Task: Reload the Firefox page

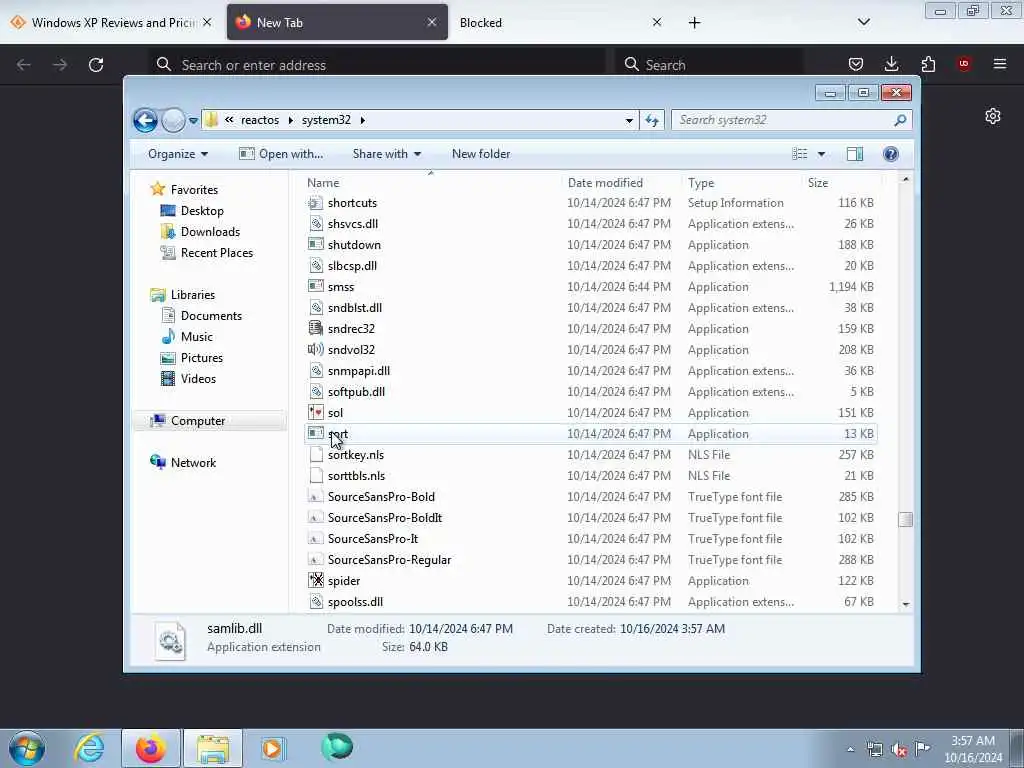Action: pyautogui.click(x=96, y=65)
